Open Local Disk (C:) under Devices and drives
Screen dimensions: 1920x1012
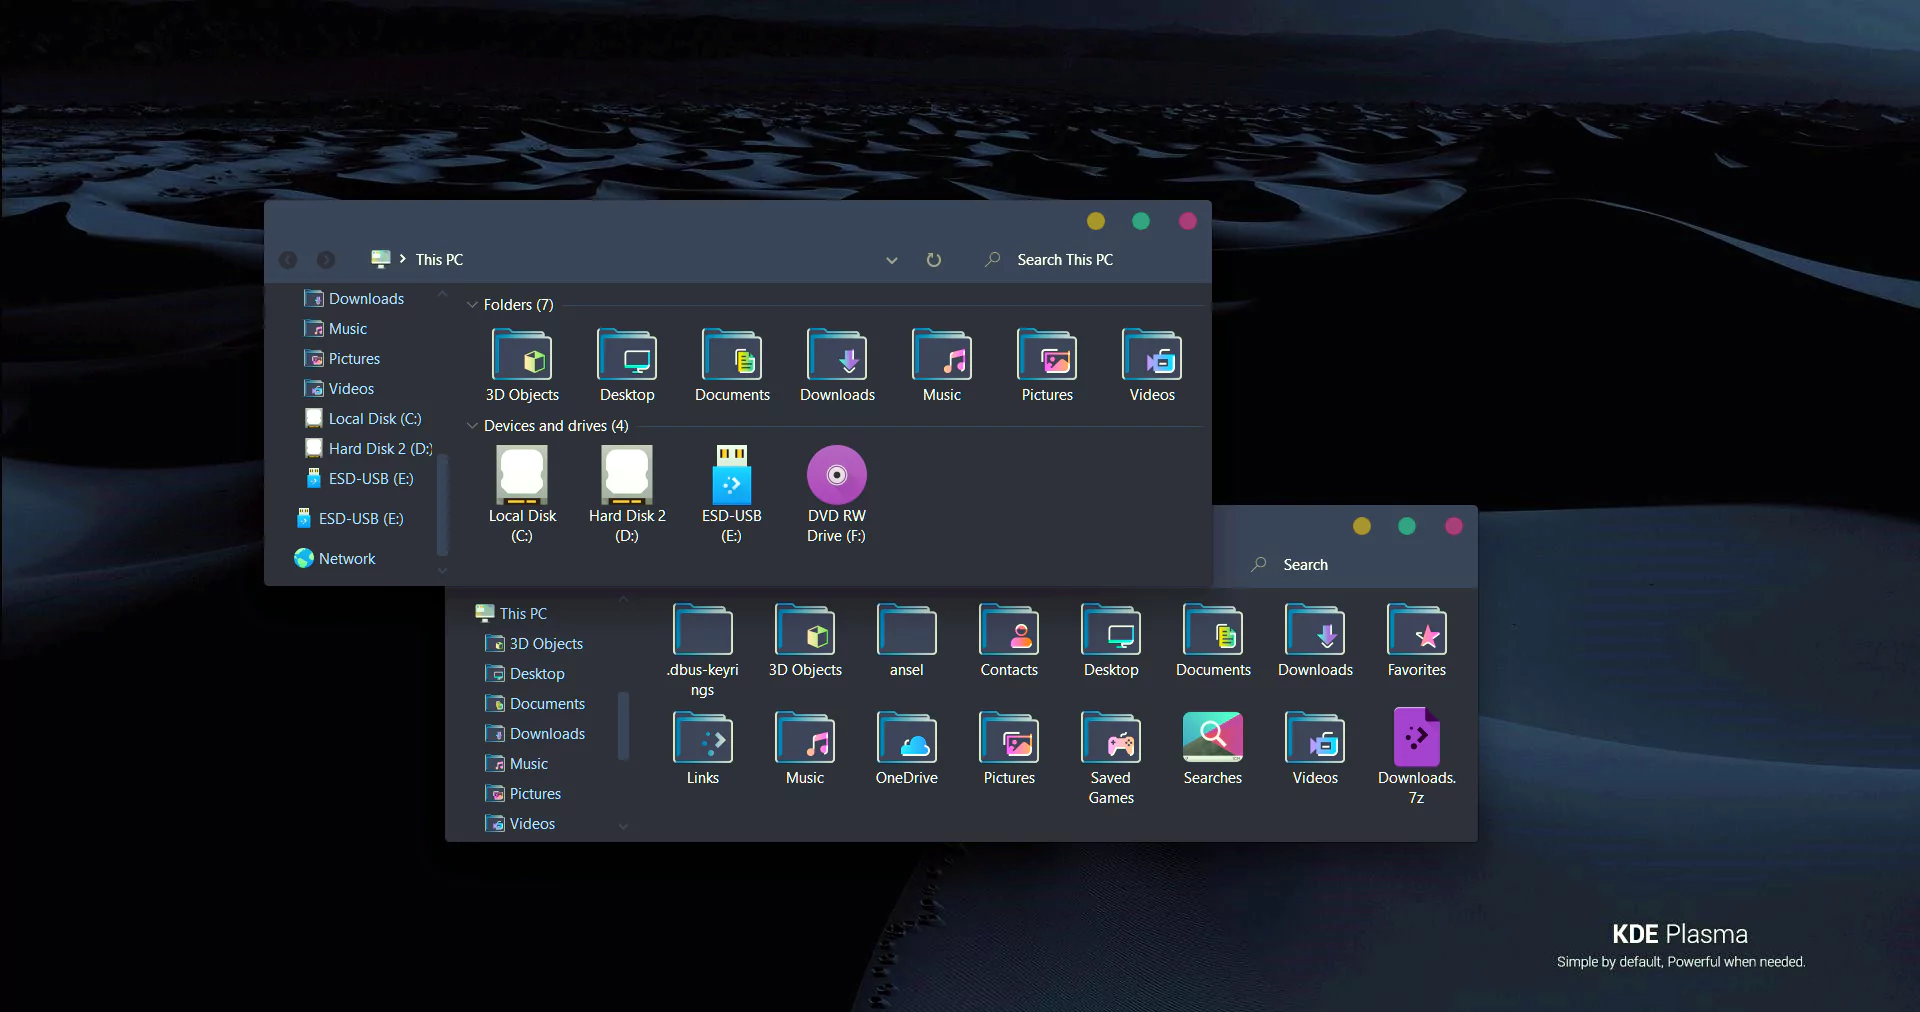521,480
